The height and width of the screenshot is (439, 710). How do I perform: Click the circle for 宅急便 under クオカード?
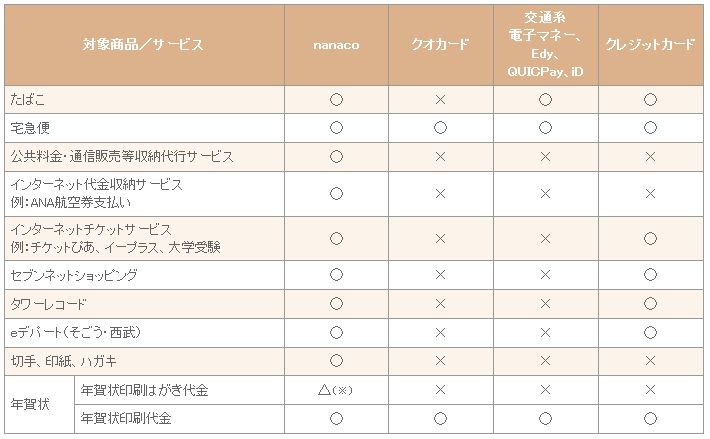tap(440, 128)
